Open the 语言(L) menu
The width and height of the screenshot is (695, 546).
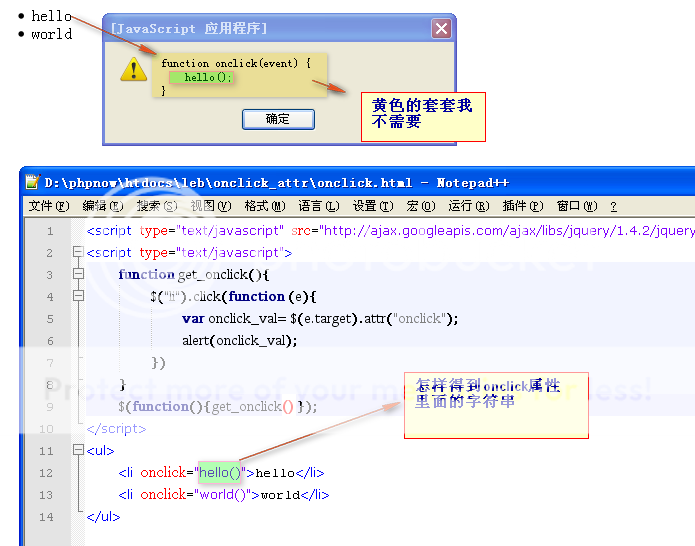(319, 206)
